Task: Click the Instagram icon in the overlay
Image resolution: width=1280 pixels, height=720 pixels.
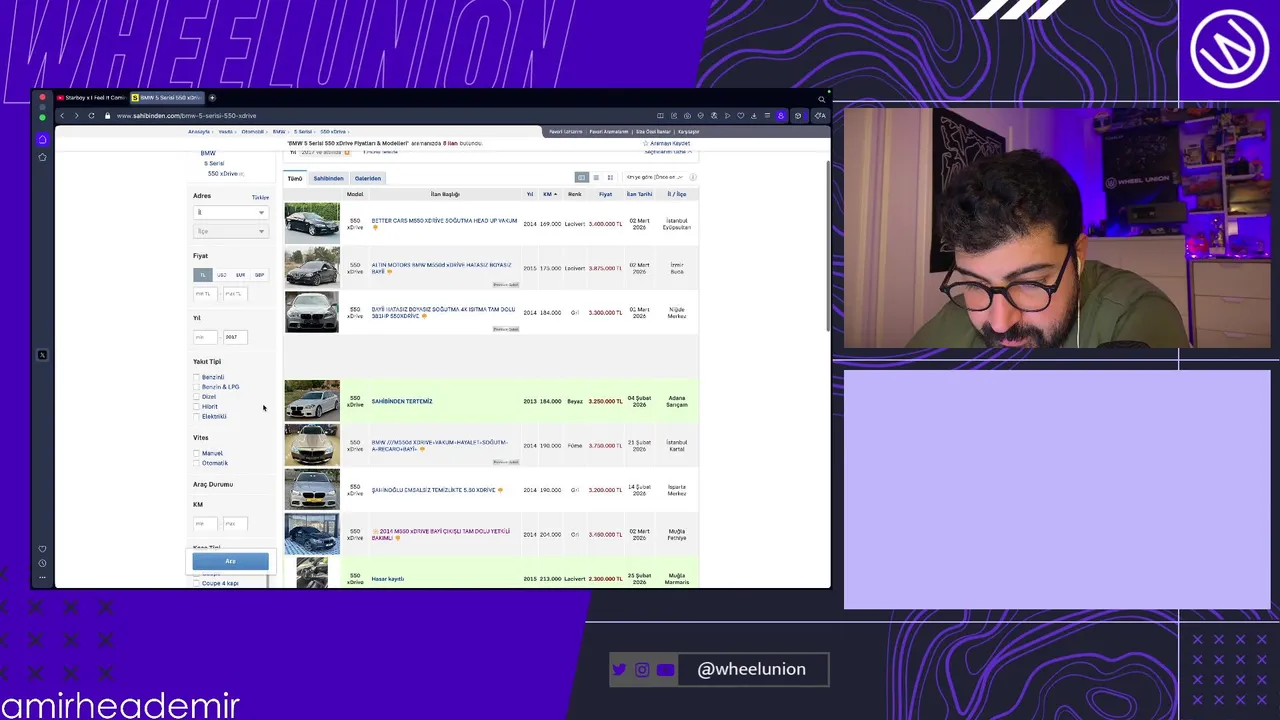Action: point(642,670)
